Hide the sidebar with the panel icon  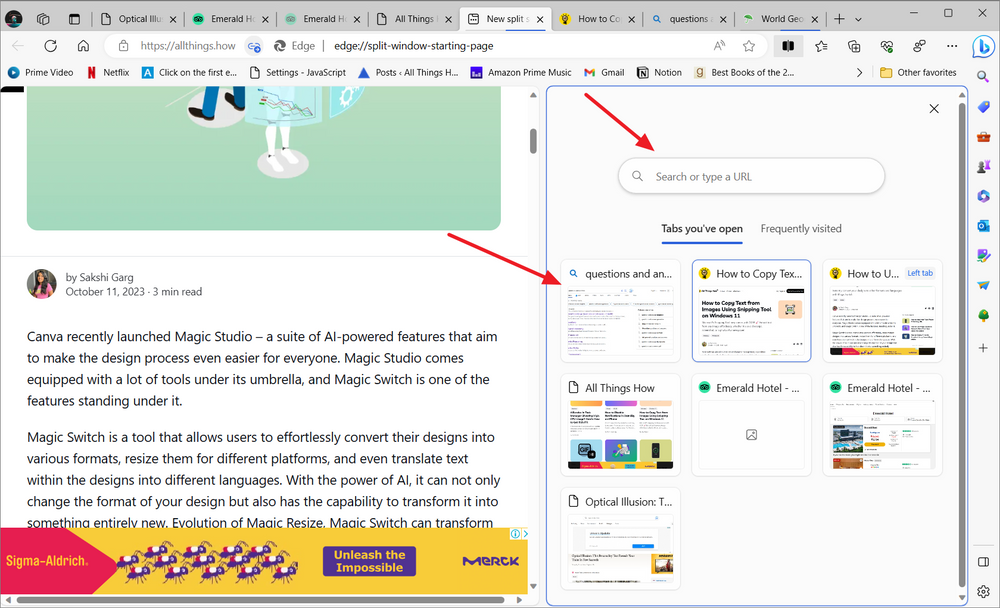[x=983, y=562]
